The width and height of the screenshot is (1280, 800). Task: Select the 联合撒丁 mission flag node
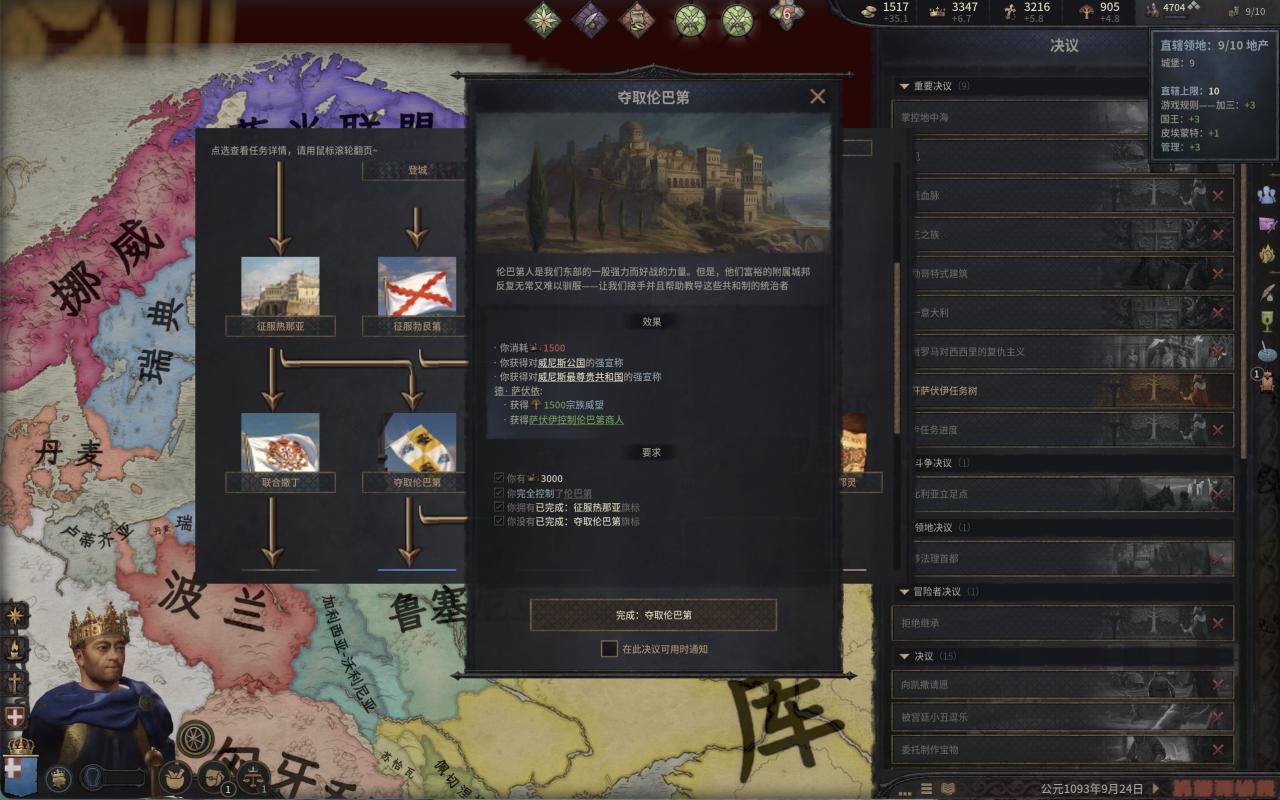point(280,452)
